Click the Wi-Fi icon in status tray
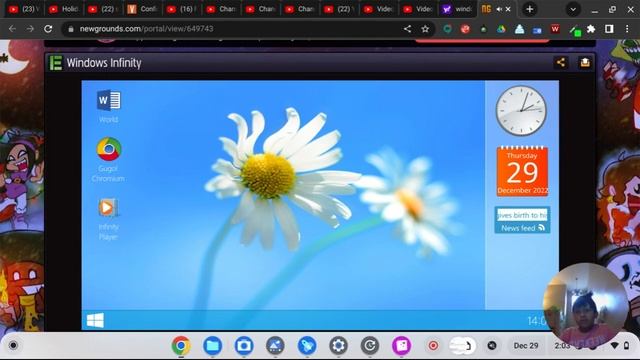 615,346
